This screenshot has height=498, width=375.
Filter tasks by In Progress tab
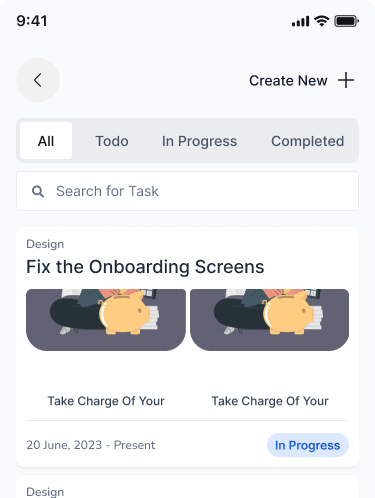199,141
